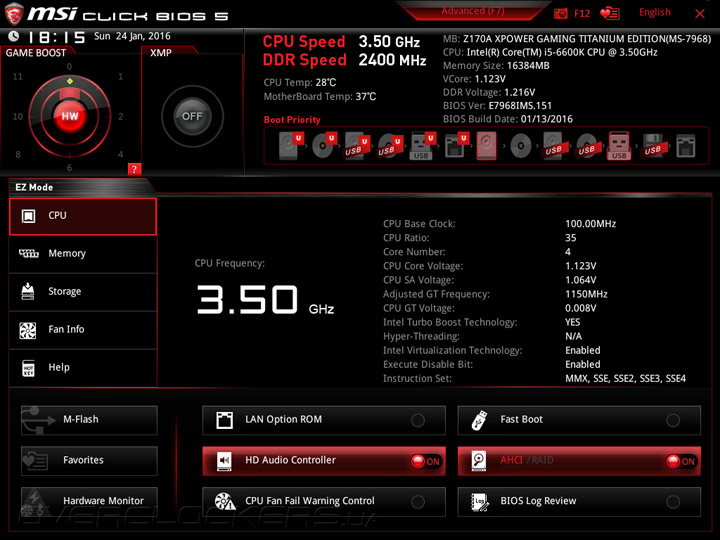Select the UEFI USB hard disk boot device

pos(357,146)
